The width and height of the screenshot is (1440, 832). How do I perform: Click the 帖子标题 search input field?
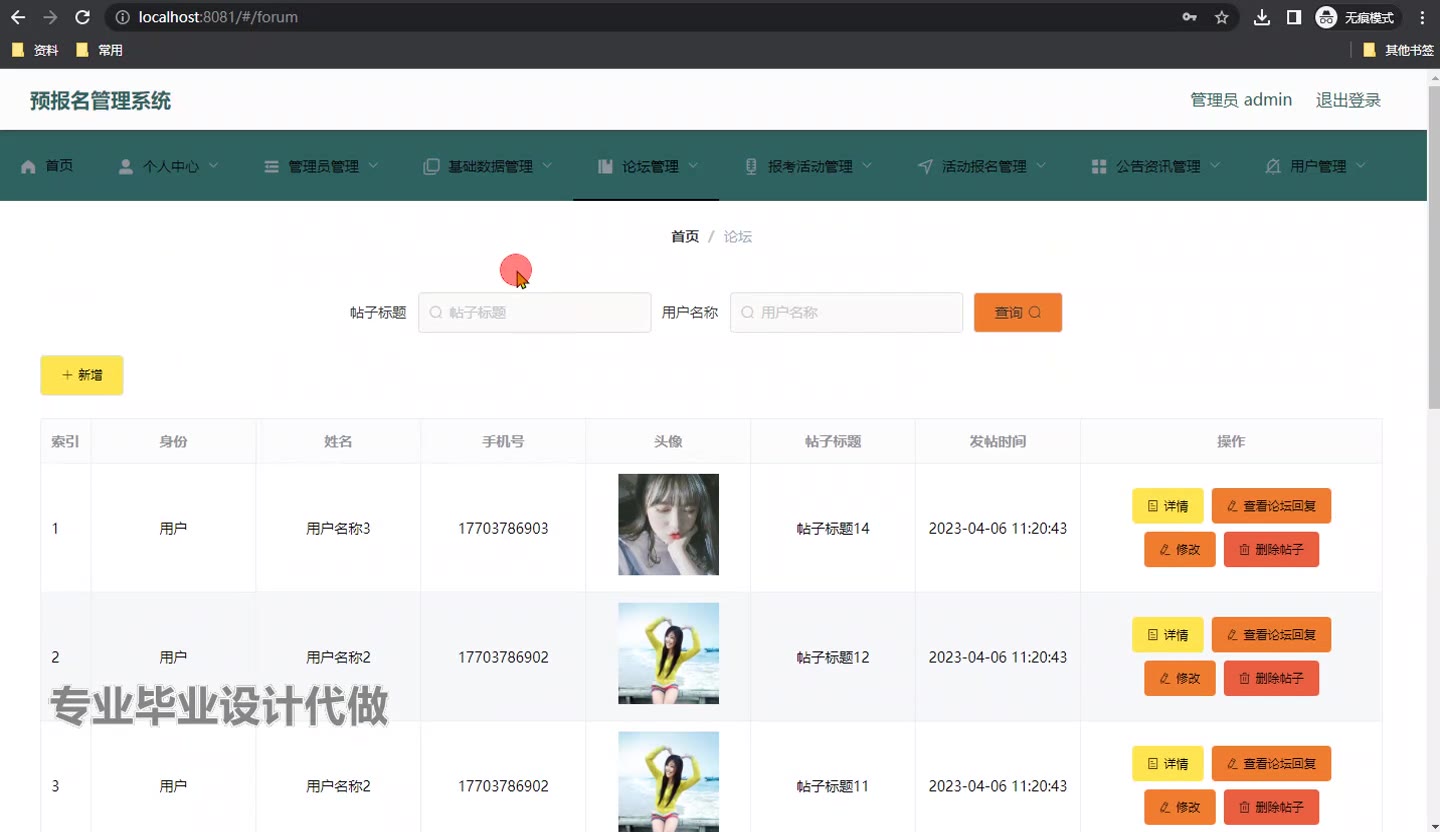click(535, 312)
